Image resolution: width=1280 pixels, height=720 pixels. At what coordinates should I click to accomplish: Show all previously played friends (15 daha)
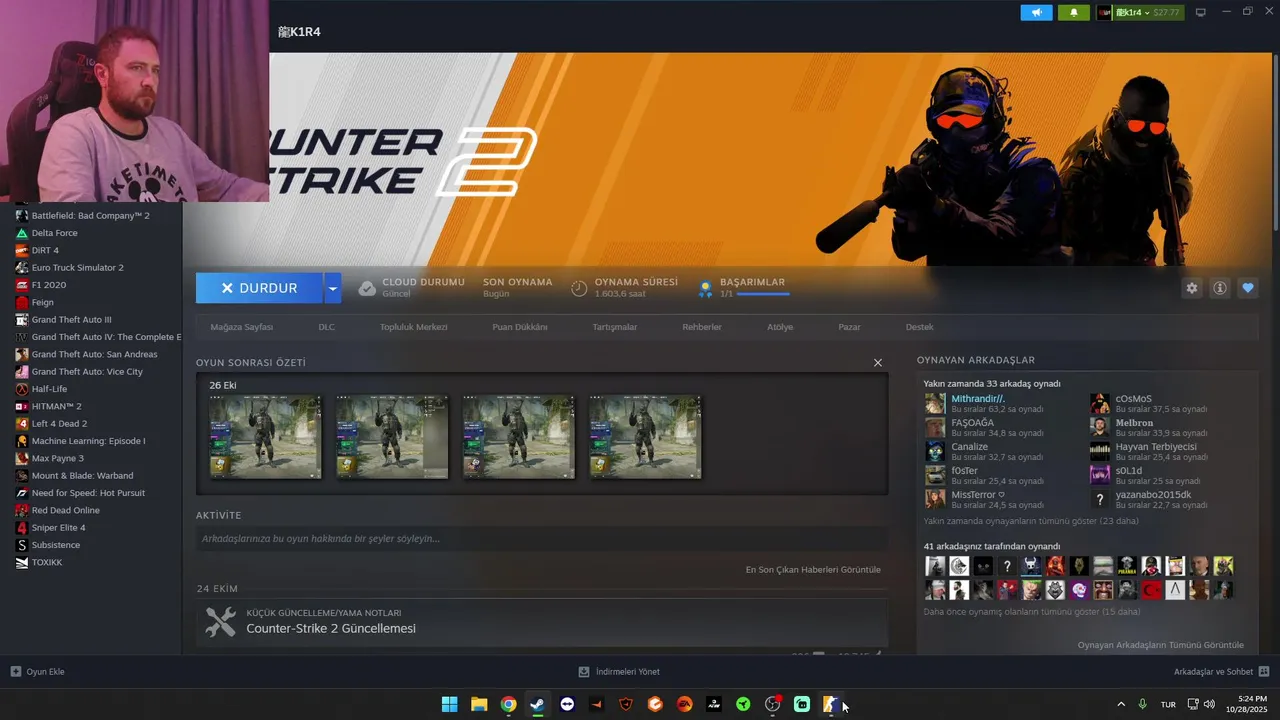[x=1031, y=612]
